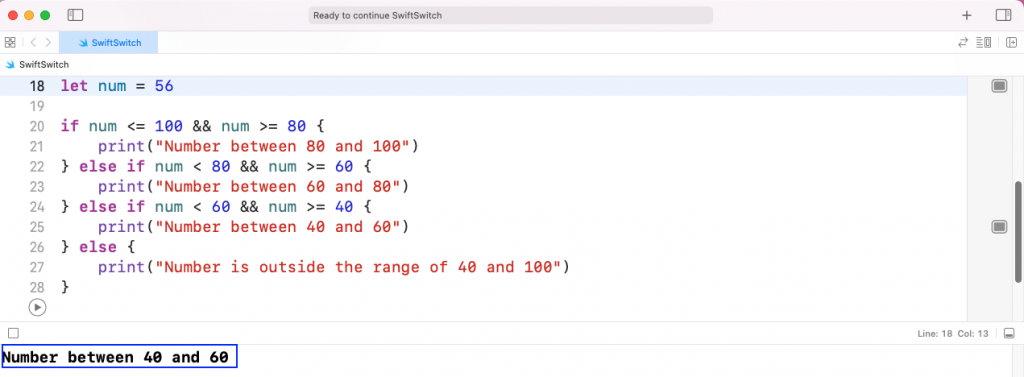Add editor on the right icon
The height and width of the screenshot is (377, 1024).
[x=1012, y=42]
